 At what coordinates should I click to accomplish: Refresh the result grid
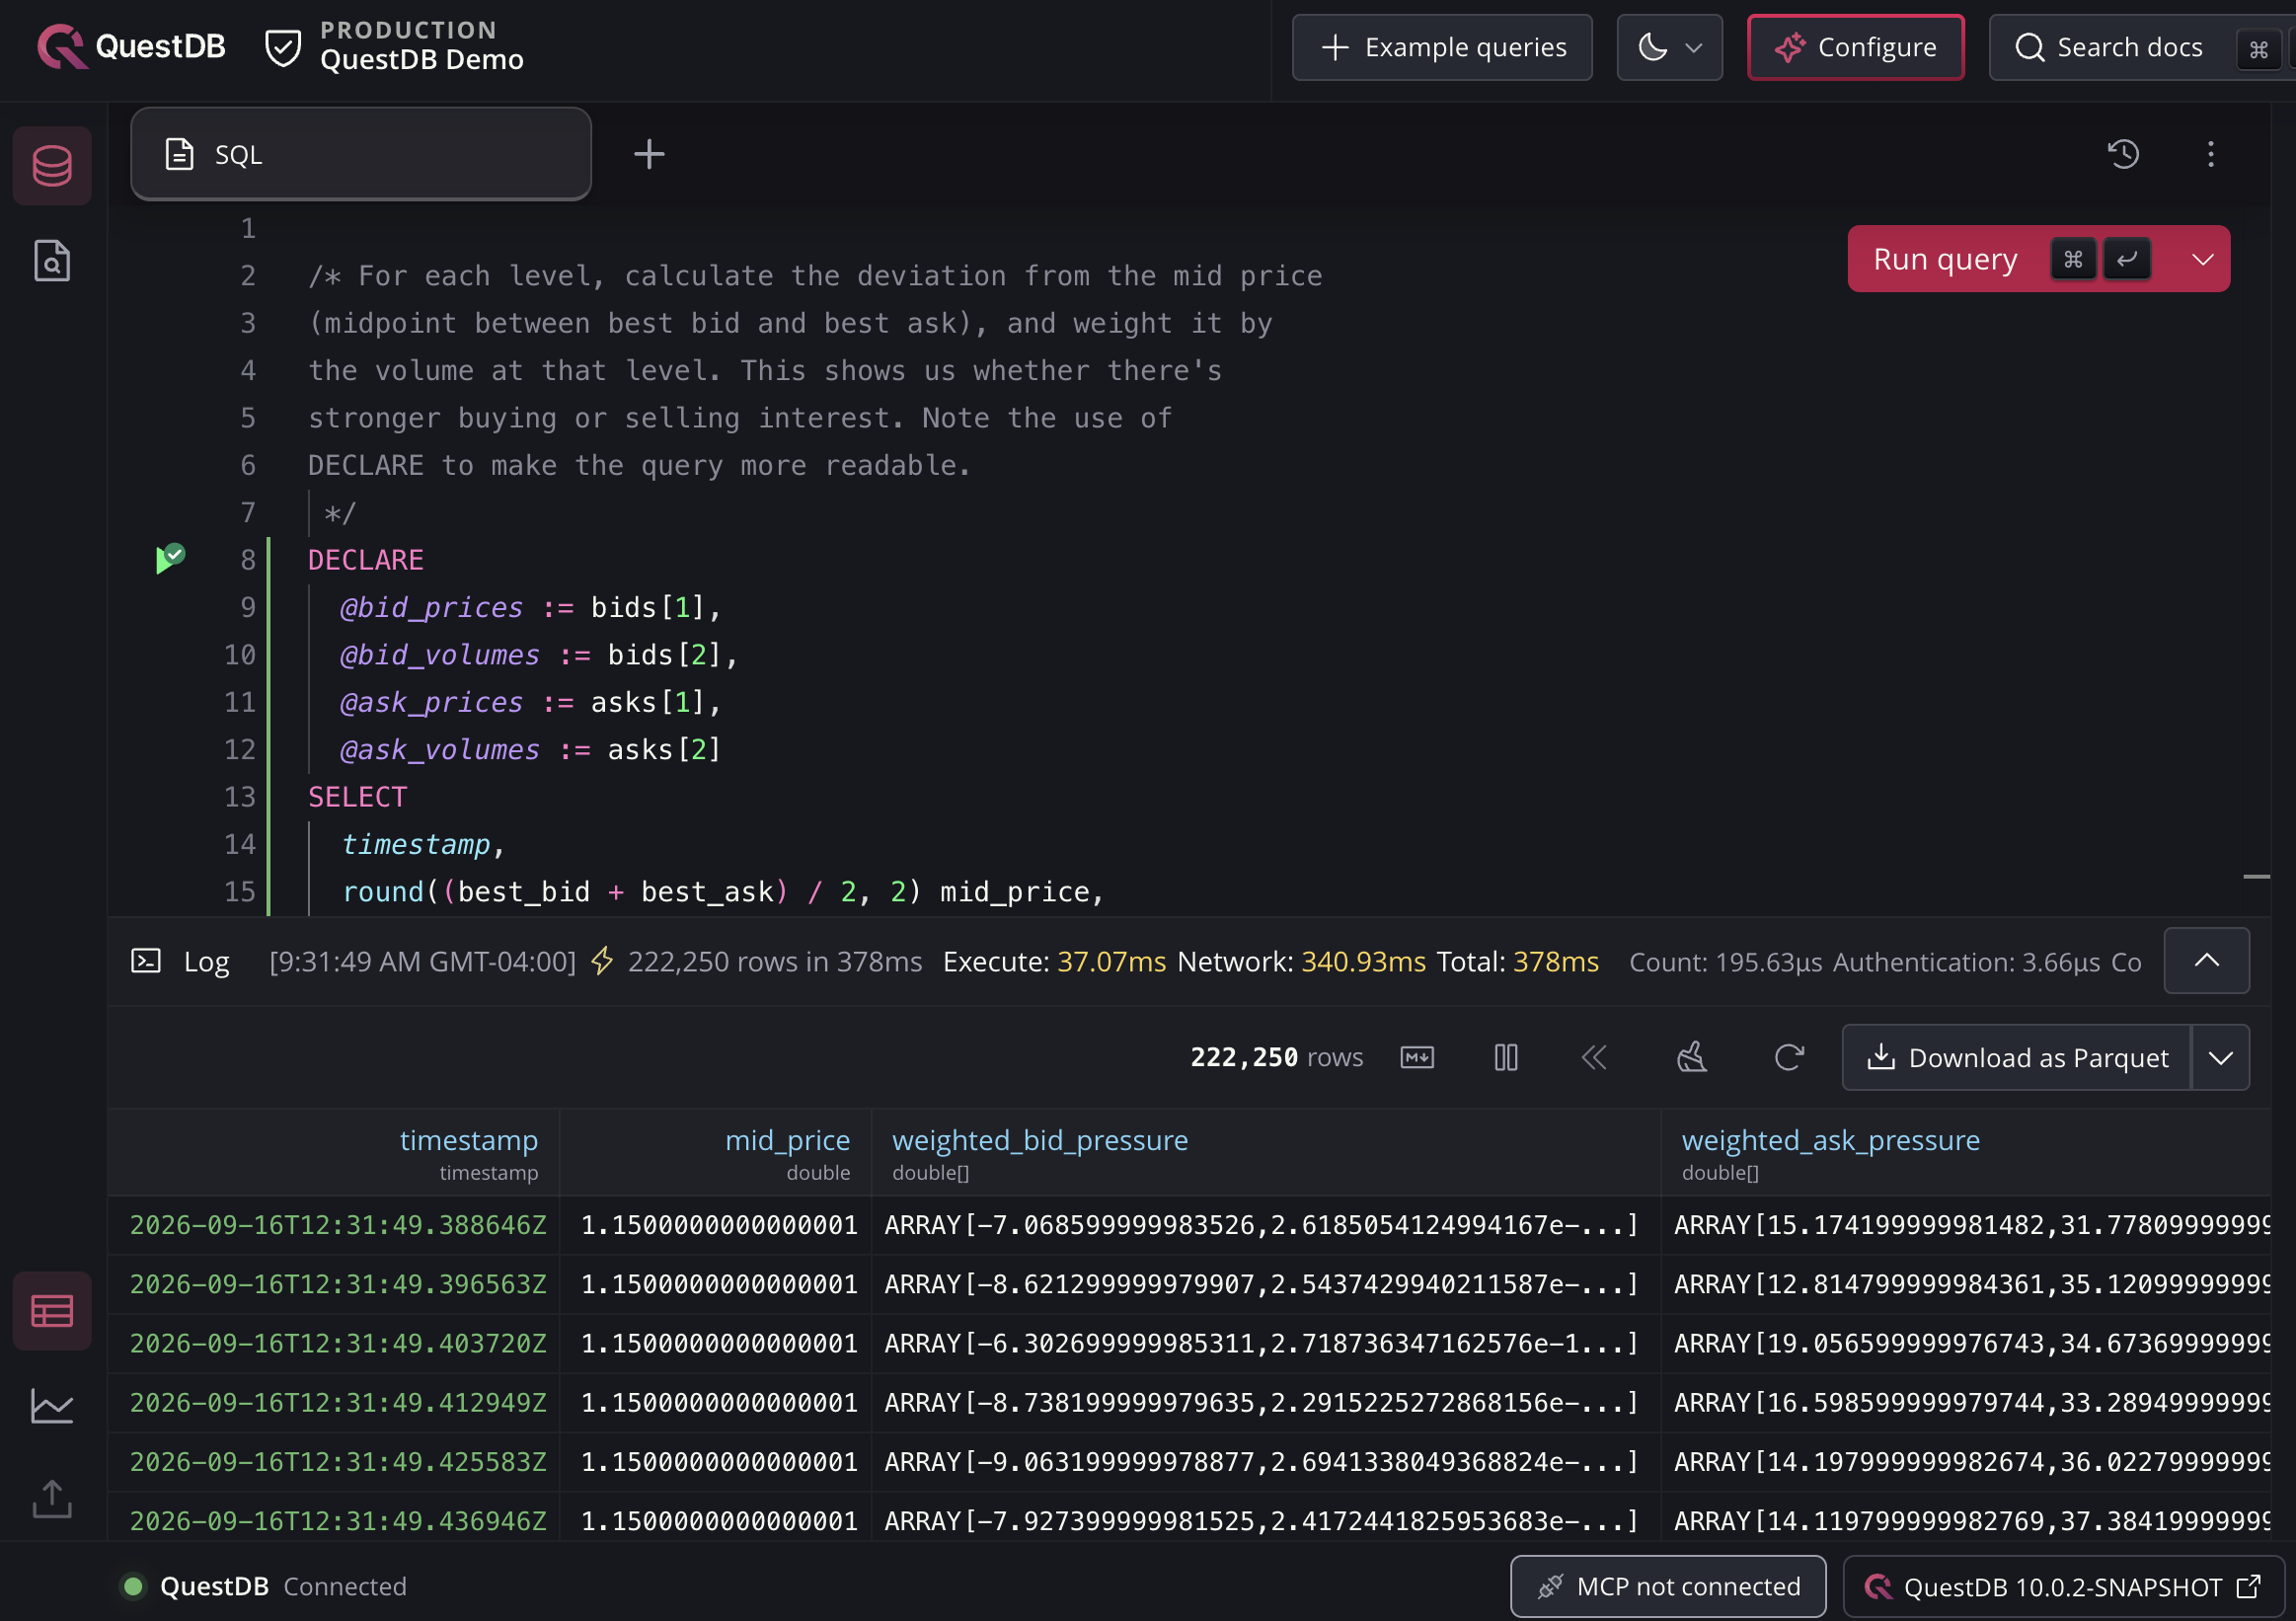(x=1789, y=1057)
